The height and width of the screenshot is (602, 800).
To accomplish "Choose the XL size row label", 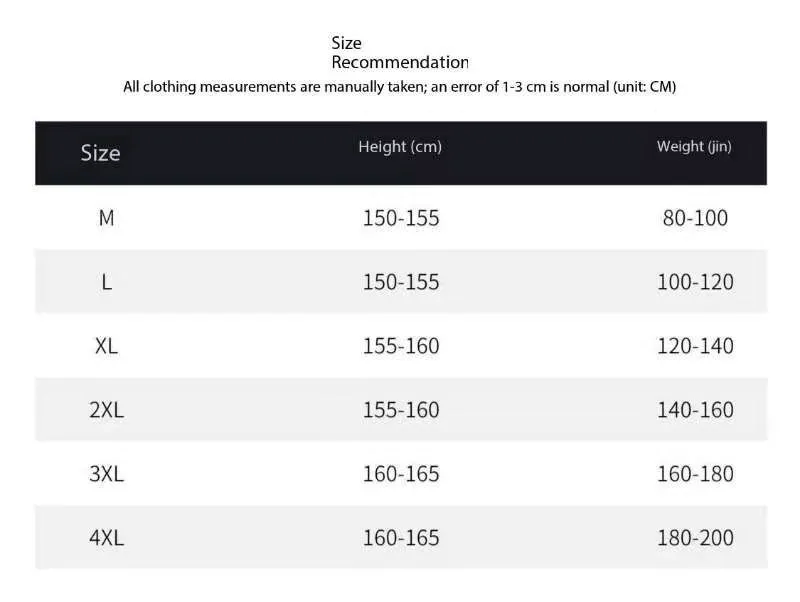I will tap(106, 346).
